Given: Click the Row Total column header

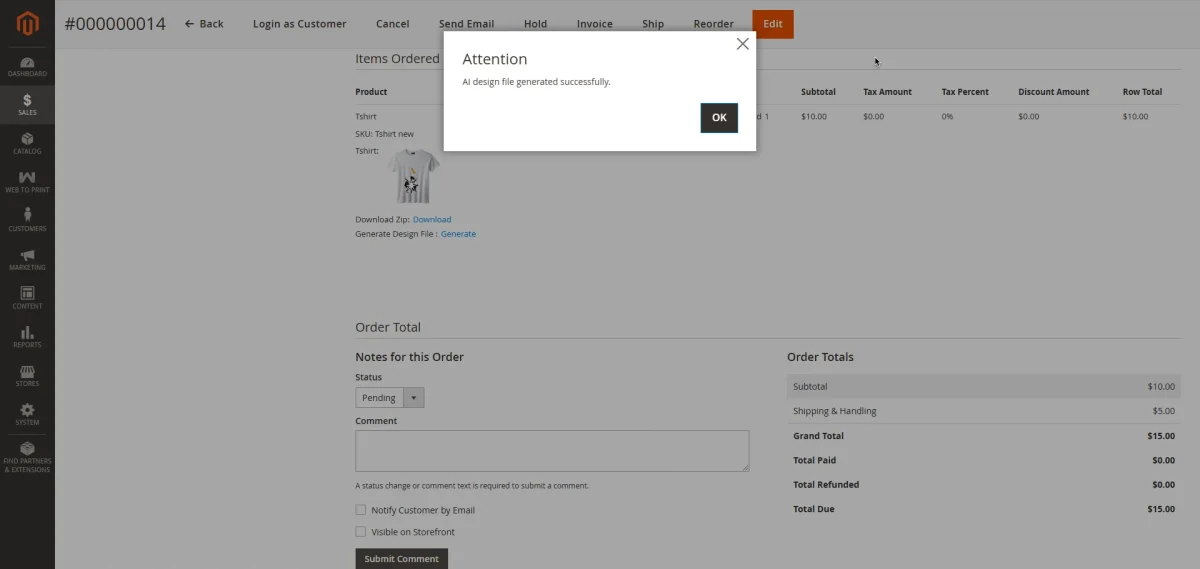Looking at the screenshot, I should (1142, 92).
